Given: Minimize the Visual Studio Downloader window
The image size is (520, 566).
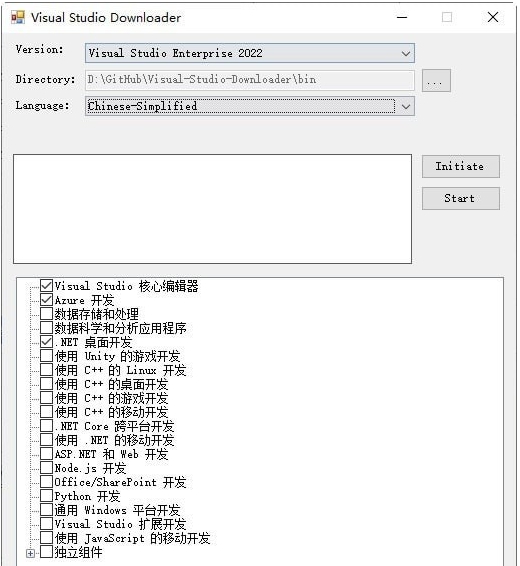Looking at the screenshot, I should coord(402,17).
